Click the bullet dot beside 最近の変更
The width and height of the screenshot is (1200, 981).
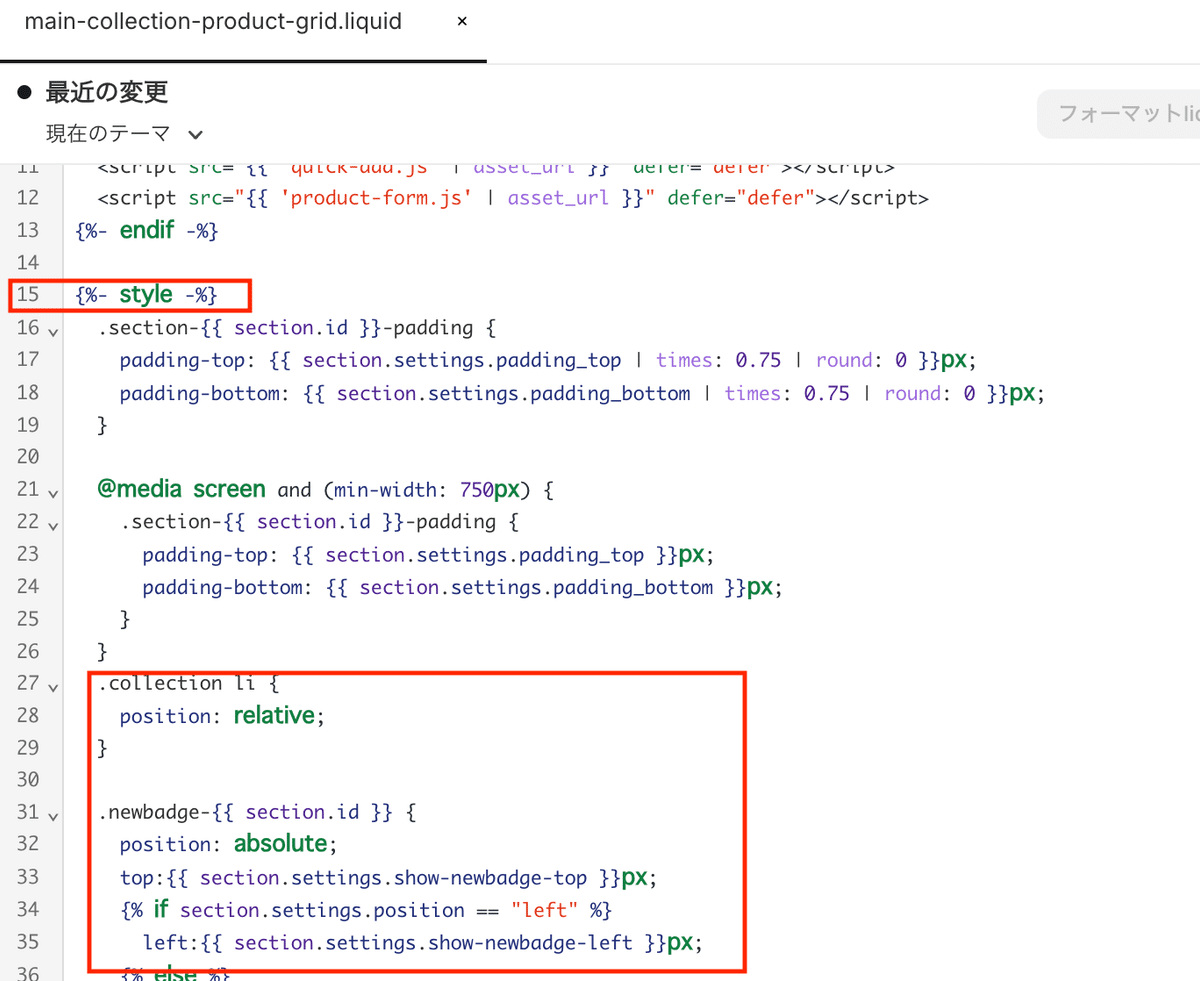click(x=26, y=93)
